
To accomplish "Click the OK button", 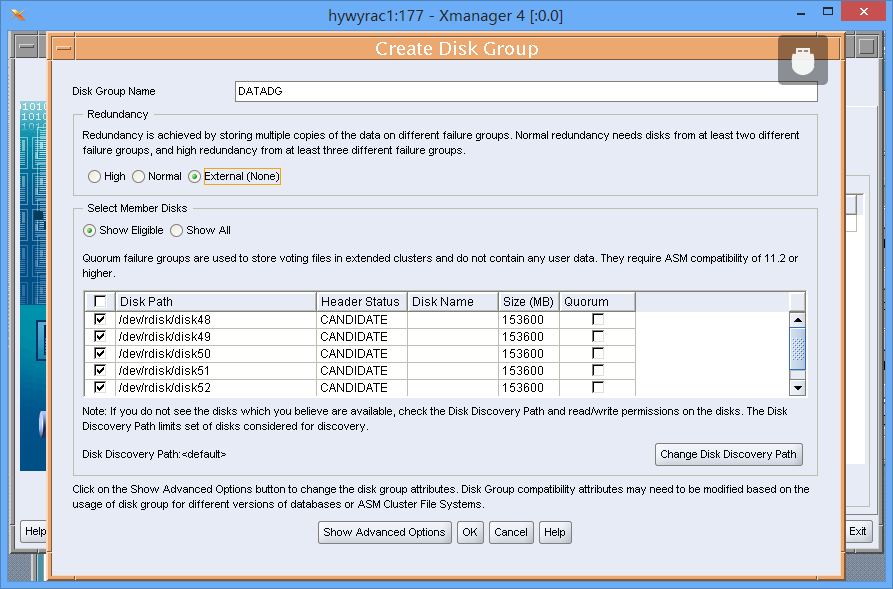I will 470,533.
